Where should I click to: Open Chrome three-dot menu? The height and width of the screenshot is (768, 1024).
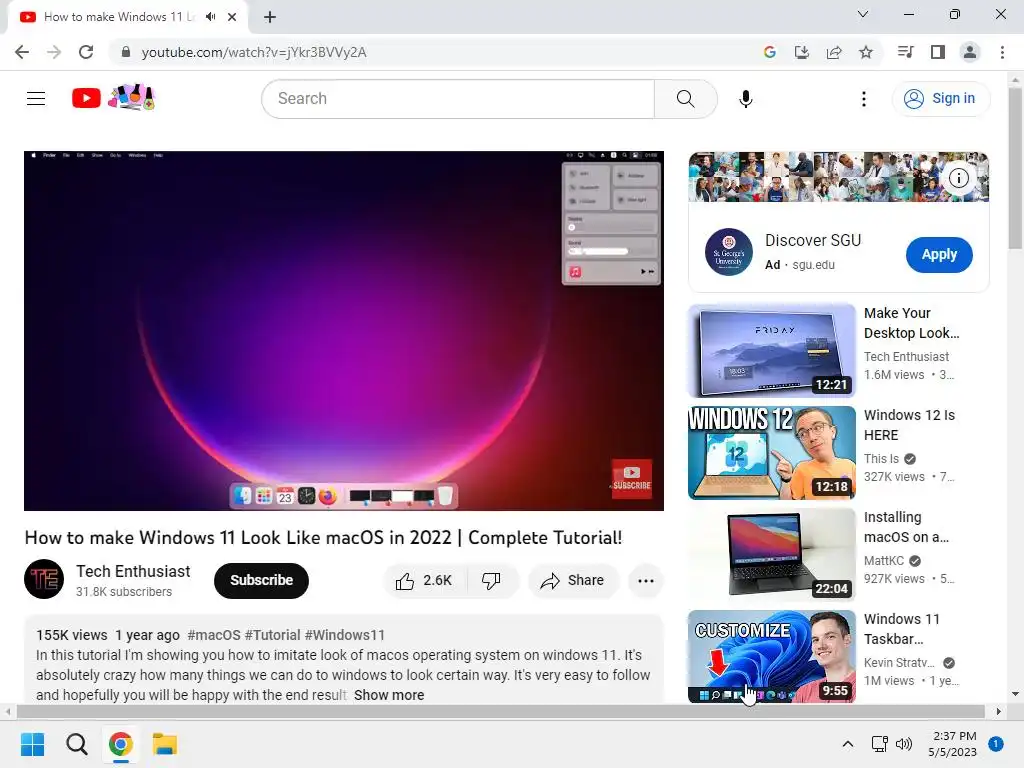point(1002,52)
